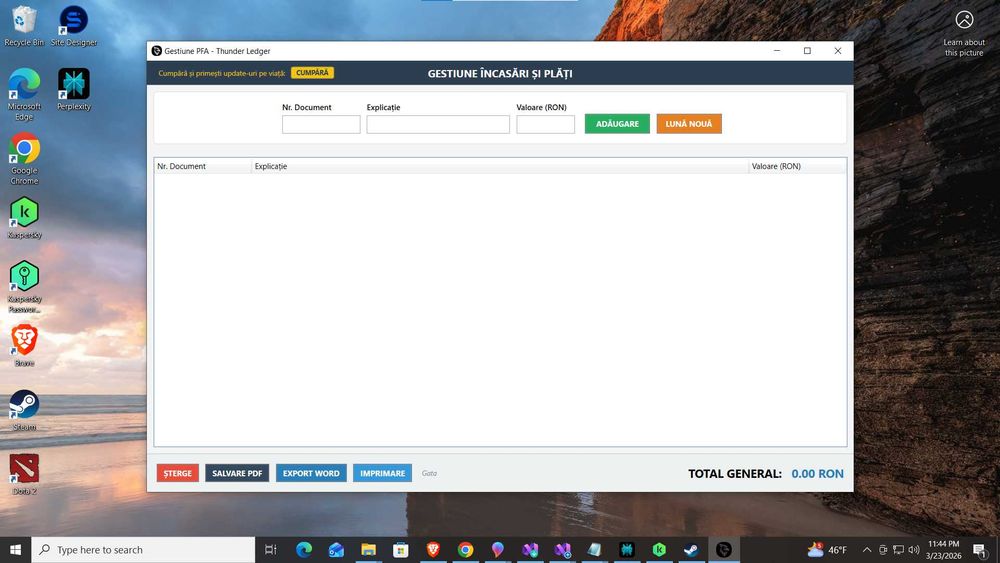The width and height of the screenshot is (1000, 563).
Task: Open Chrome from the taskbar
Action: pos(465,550)
